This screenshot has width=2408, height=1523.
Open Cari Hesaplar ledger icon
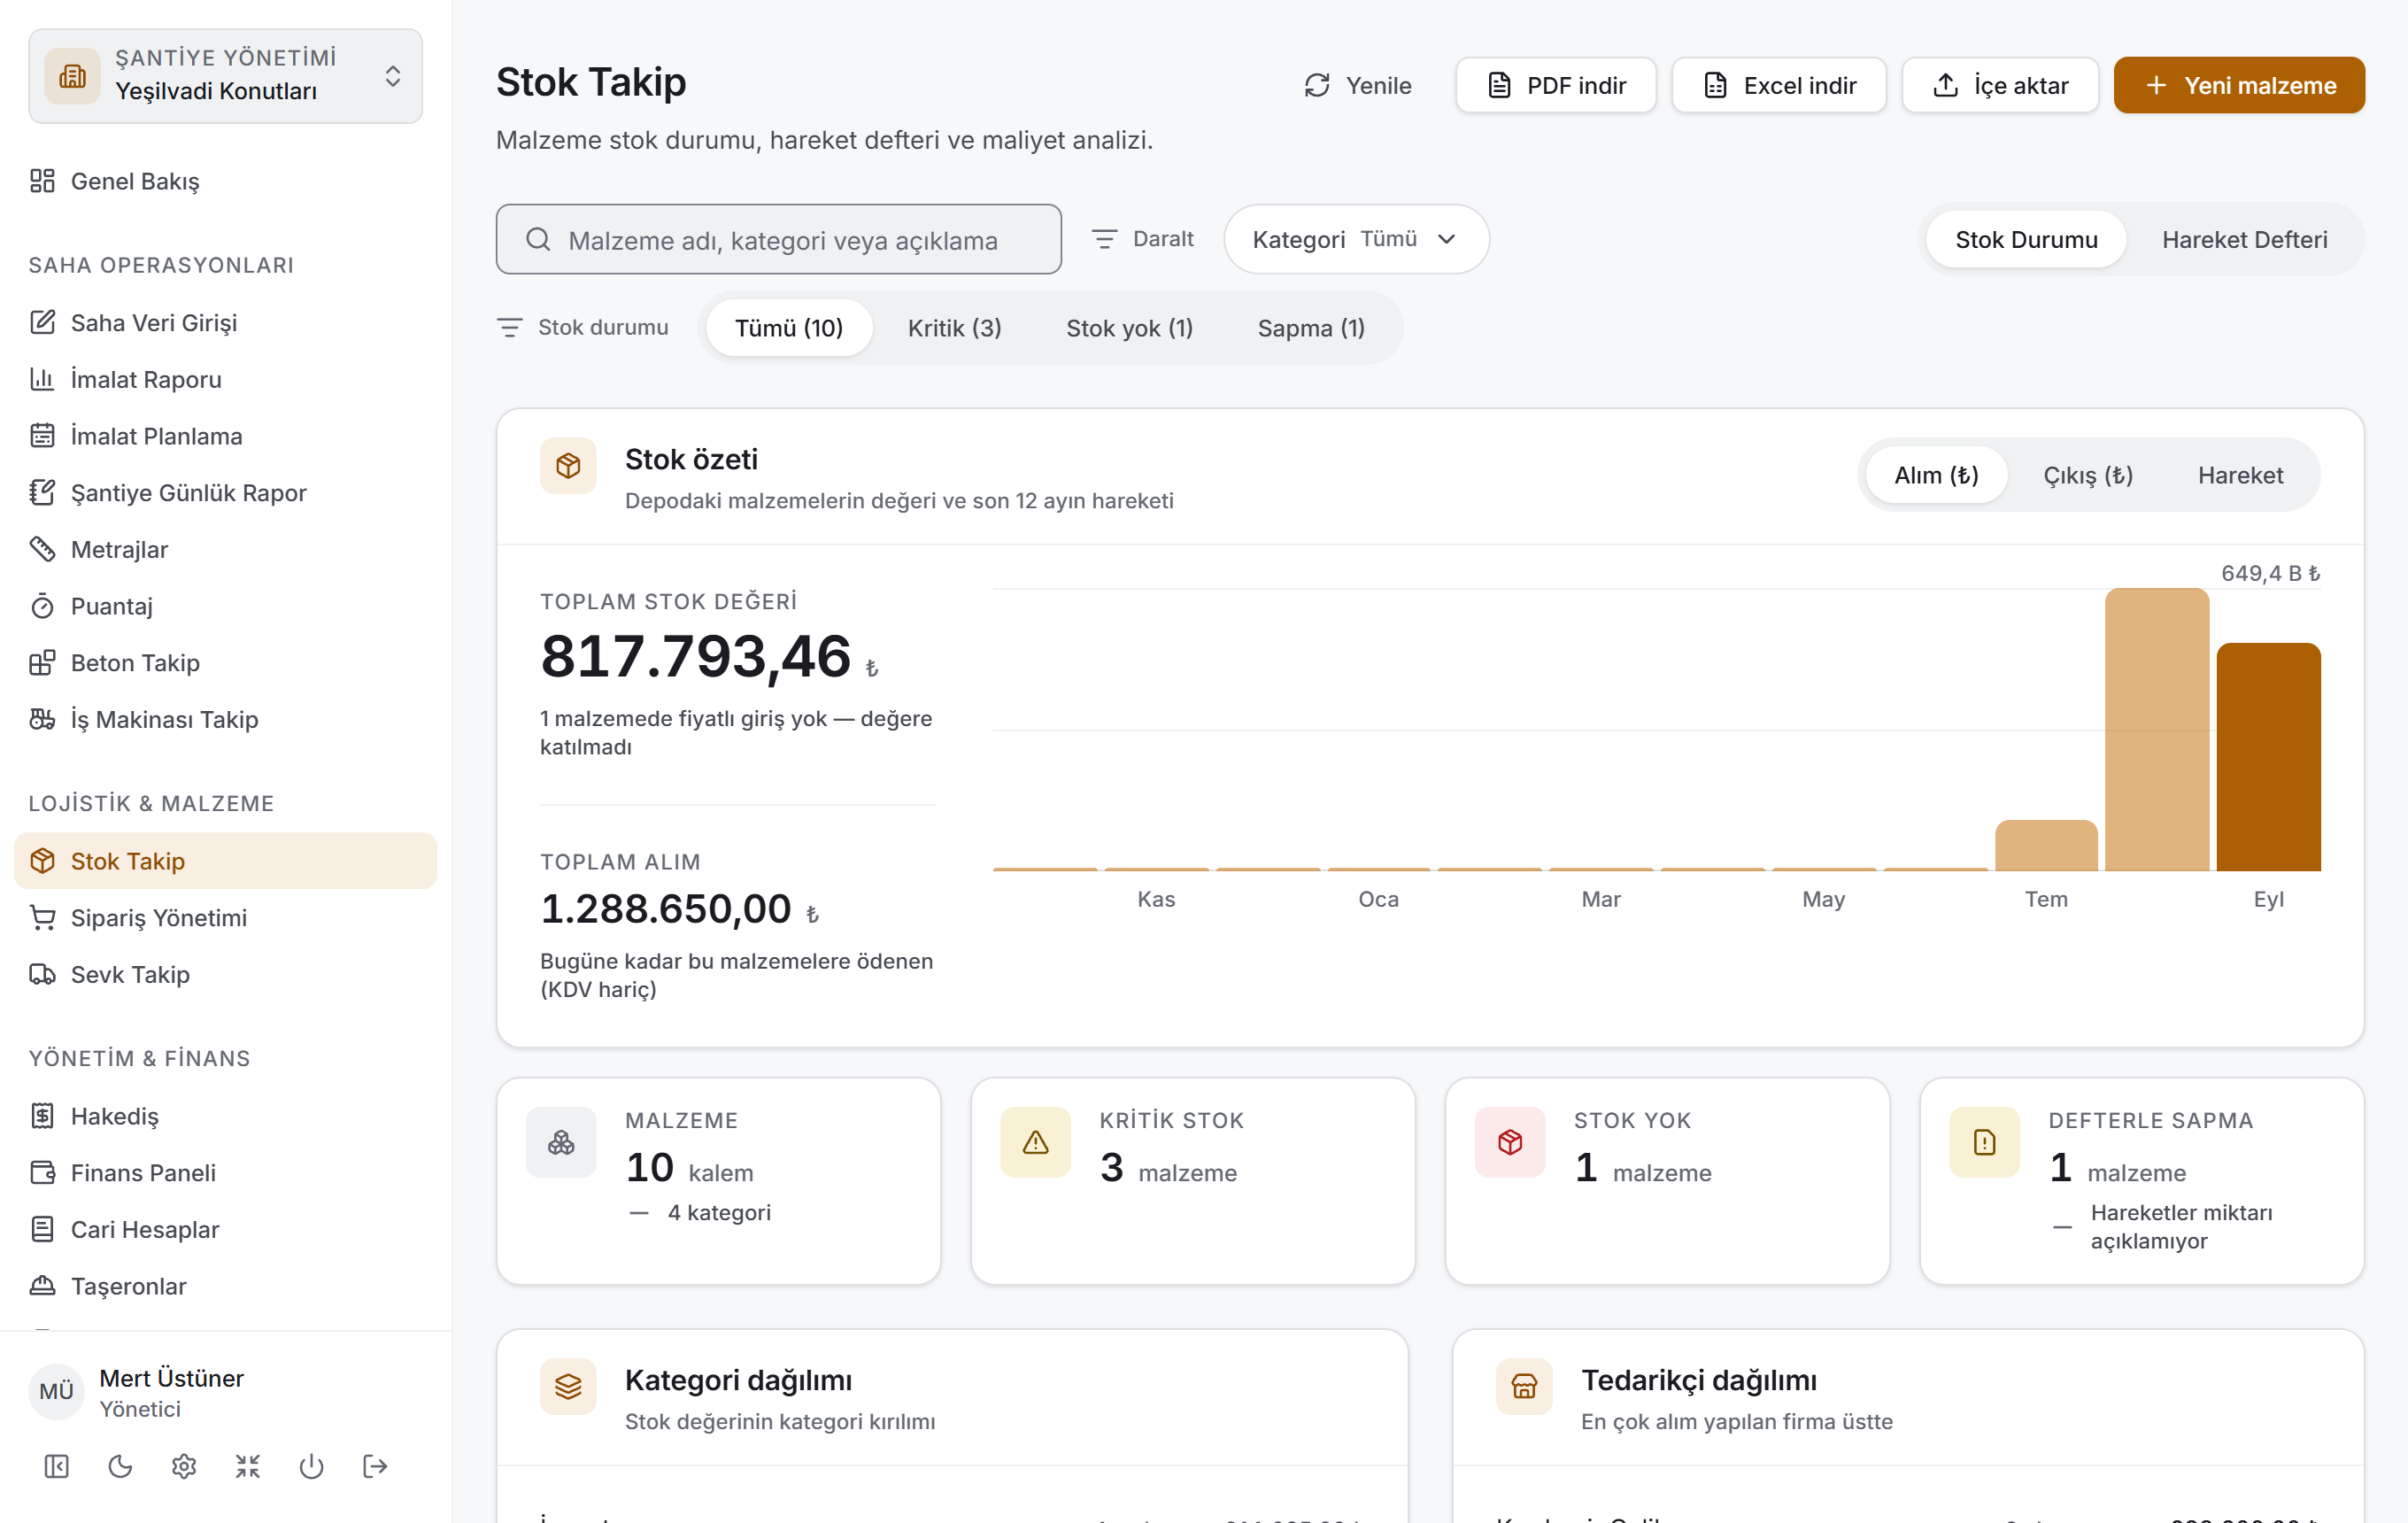coord(42,1229)
